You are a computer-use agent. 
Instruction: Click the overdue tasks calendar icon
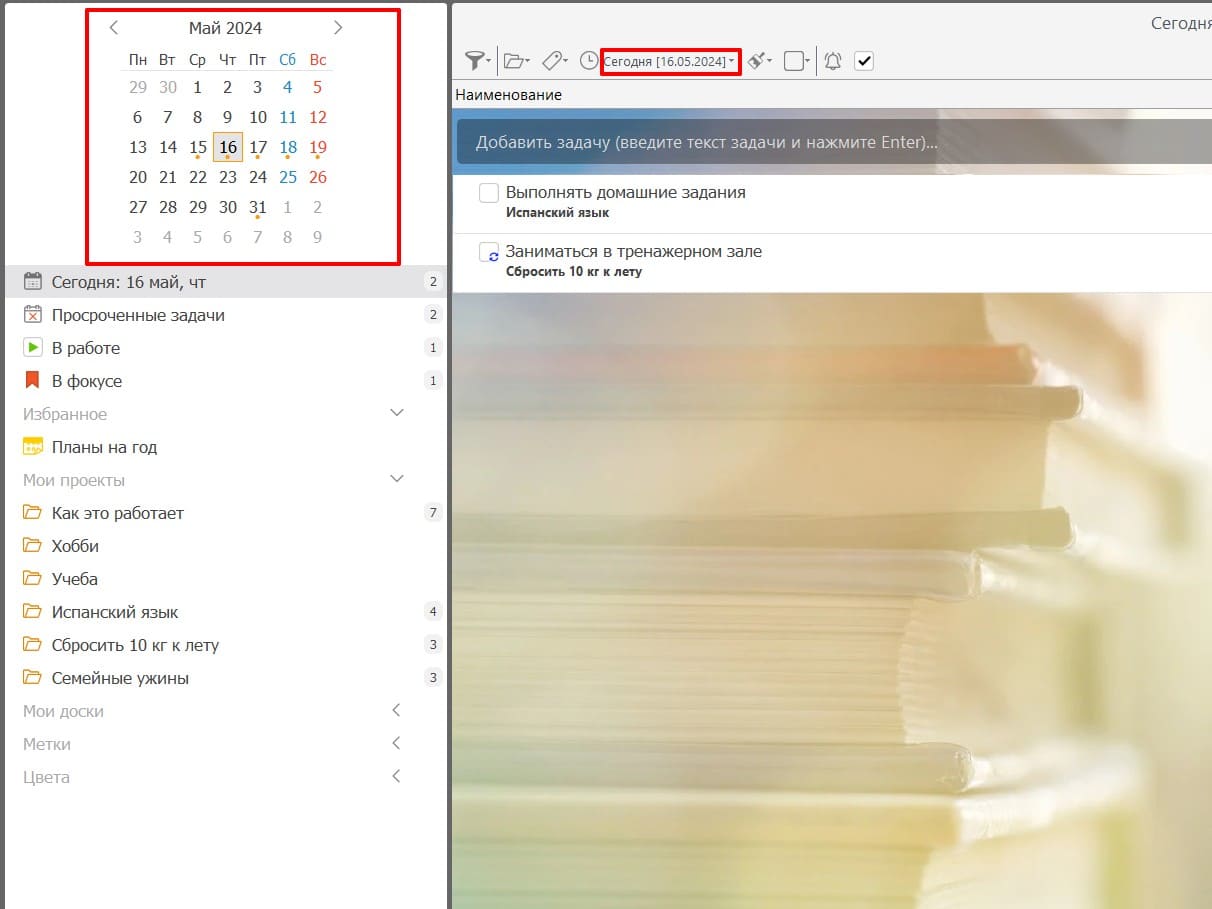coord(33,315)
